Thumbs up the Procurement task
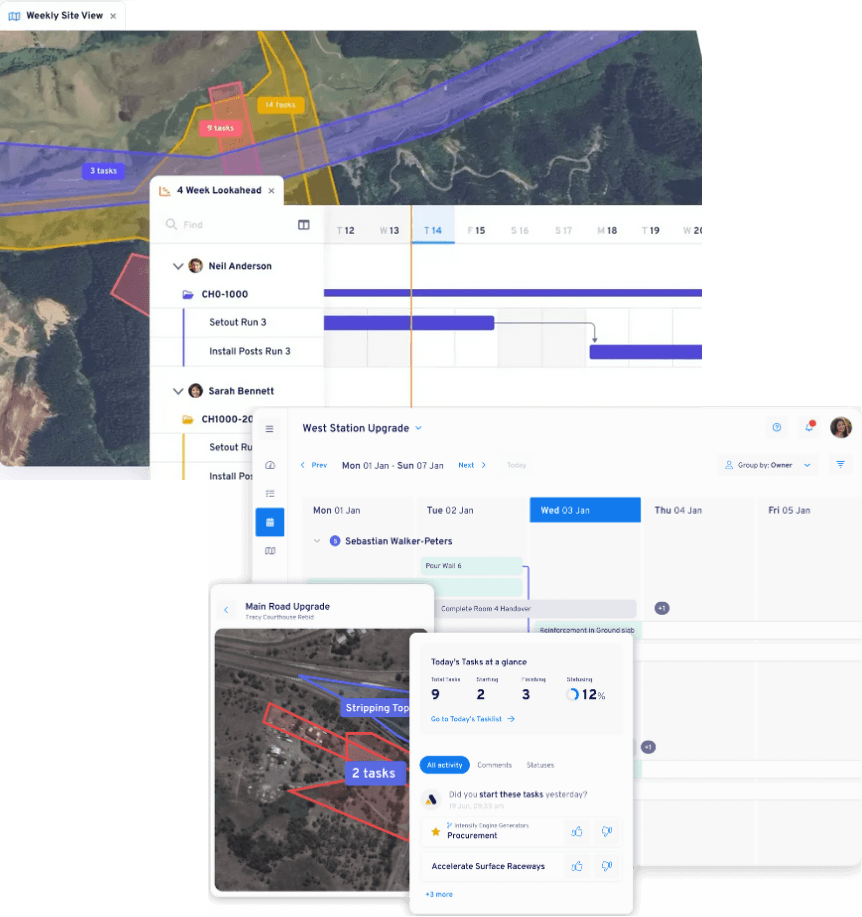 pos(577,831)
